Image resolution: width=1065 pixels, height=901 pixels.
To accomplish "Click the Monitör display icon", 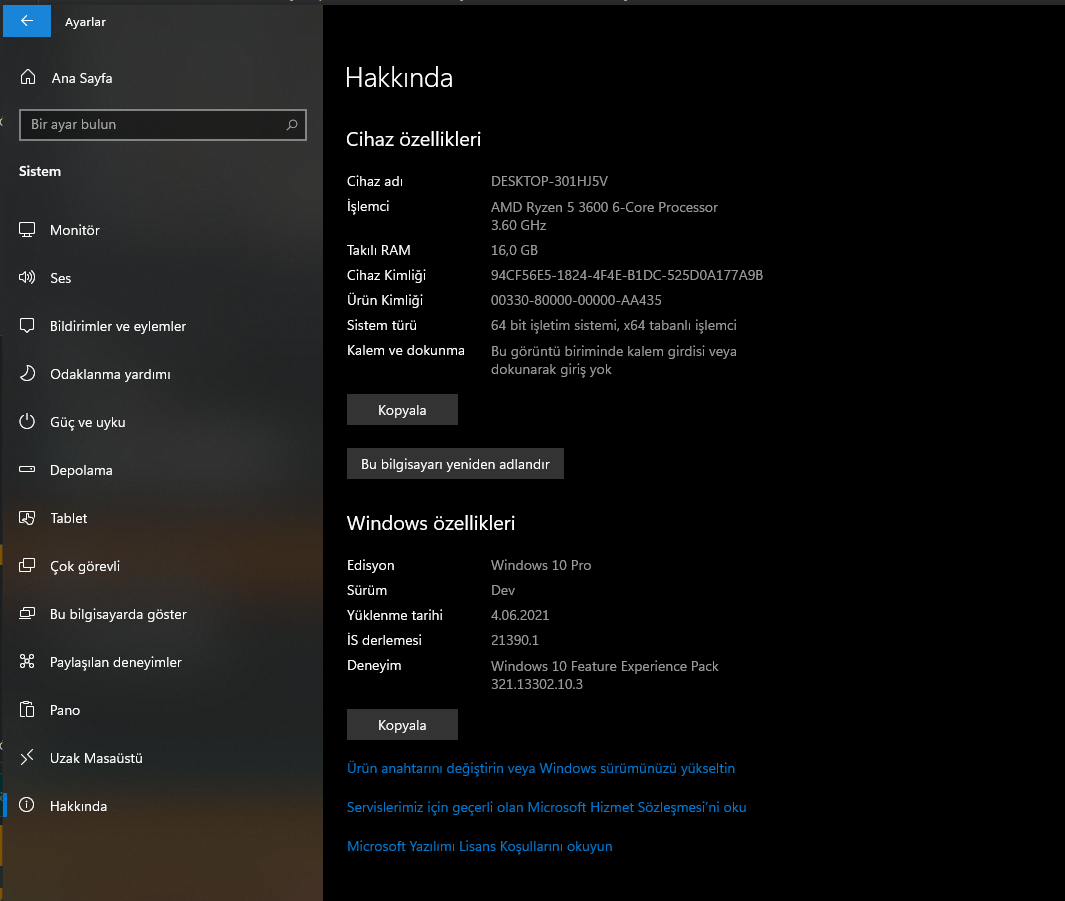I will (x=27, y=230).
